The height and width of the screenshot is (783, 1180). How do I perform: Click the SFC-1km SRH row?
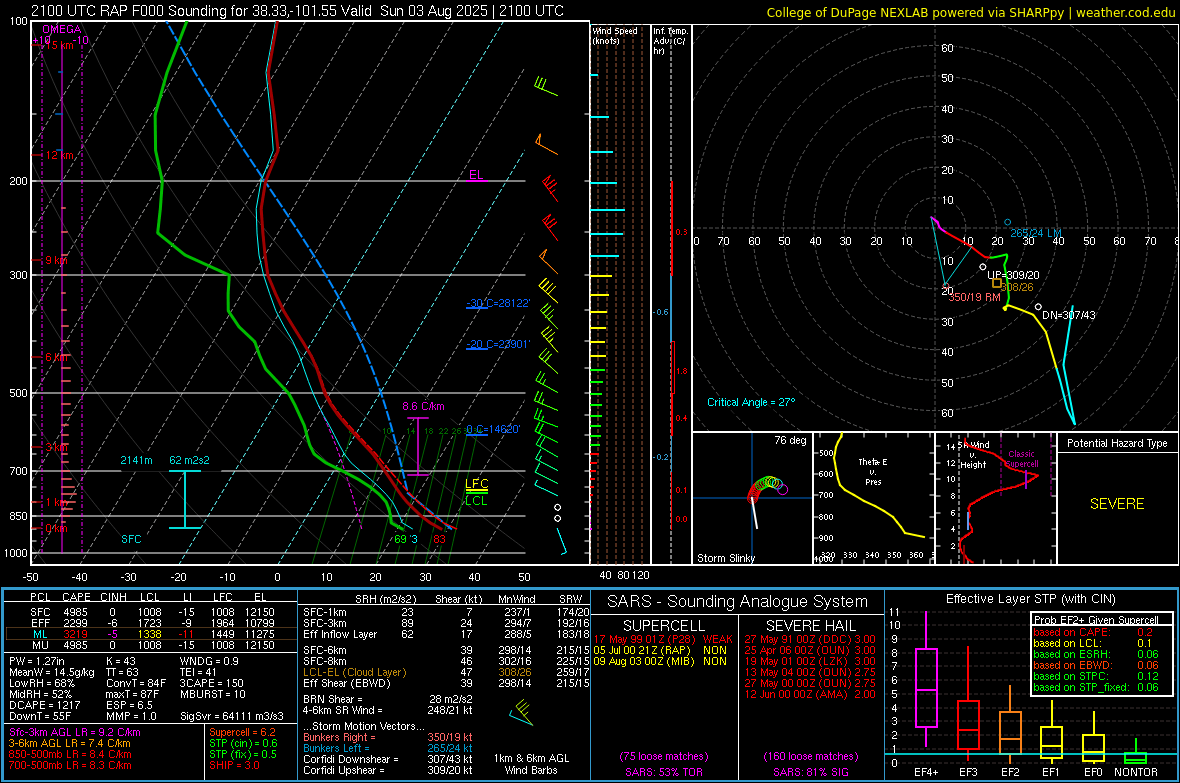[x=446, y=612]
